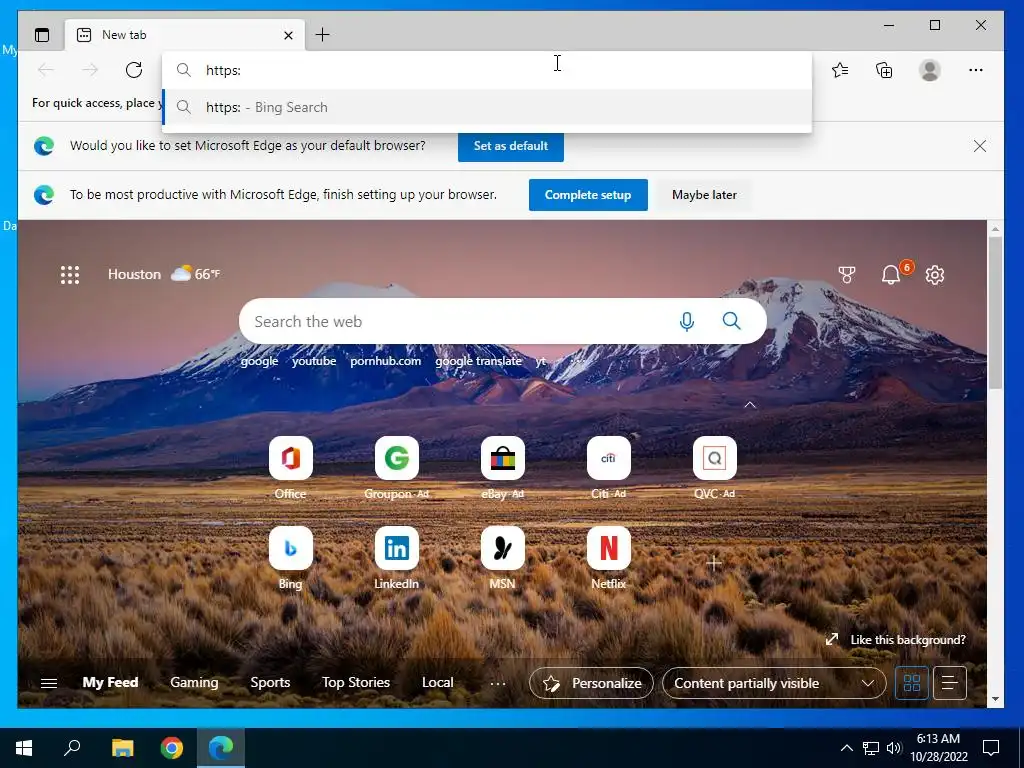This screenshot has width=1024, height=768.
Task: Click the Personalize button
Action: [591, 683]
